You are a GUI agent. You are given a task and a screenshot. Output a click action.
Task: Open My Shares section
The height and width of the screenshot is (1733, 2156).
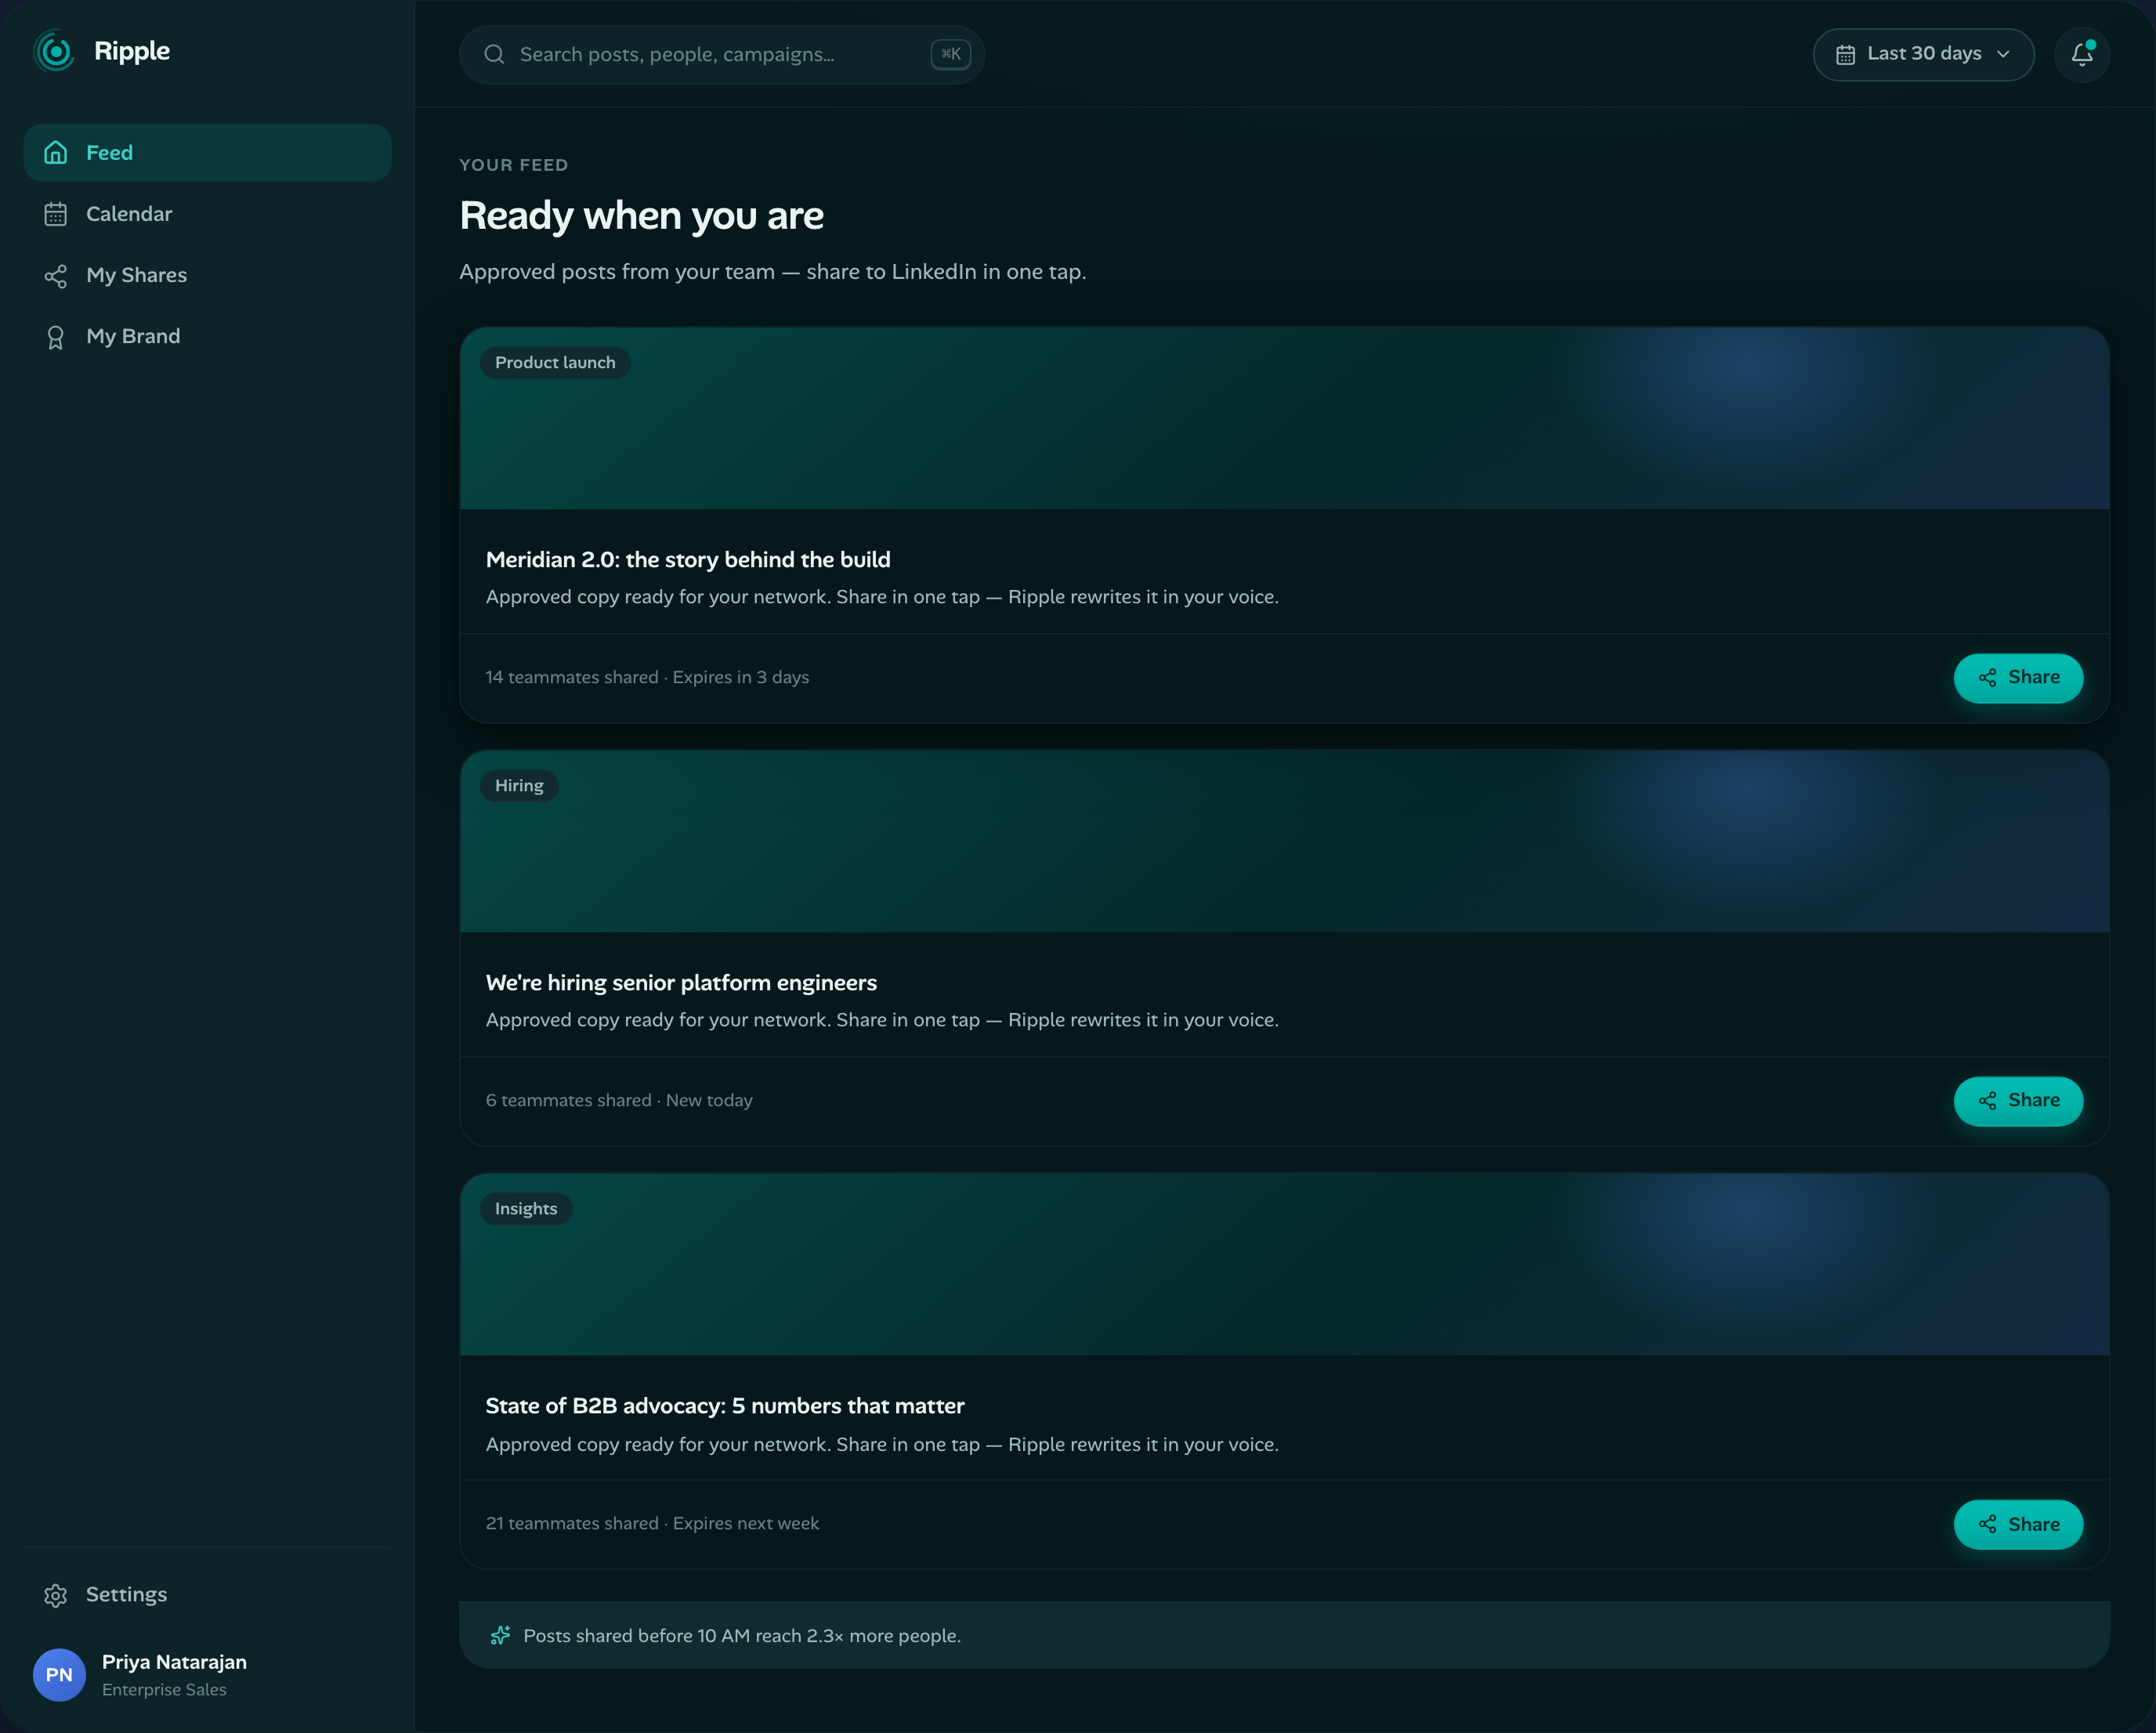pyautogui.click(x=207, y=275)
